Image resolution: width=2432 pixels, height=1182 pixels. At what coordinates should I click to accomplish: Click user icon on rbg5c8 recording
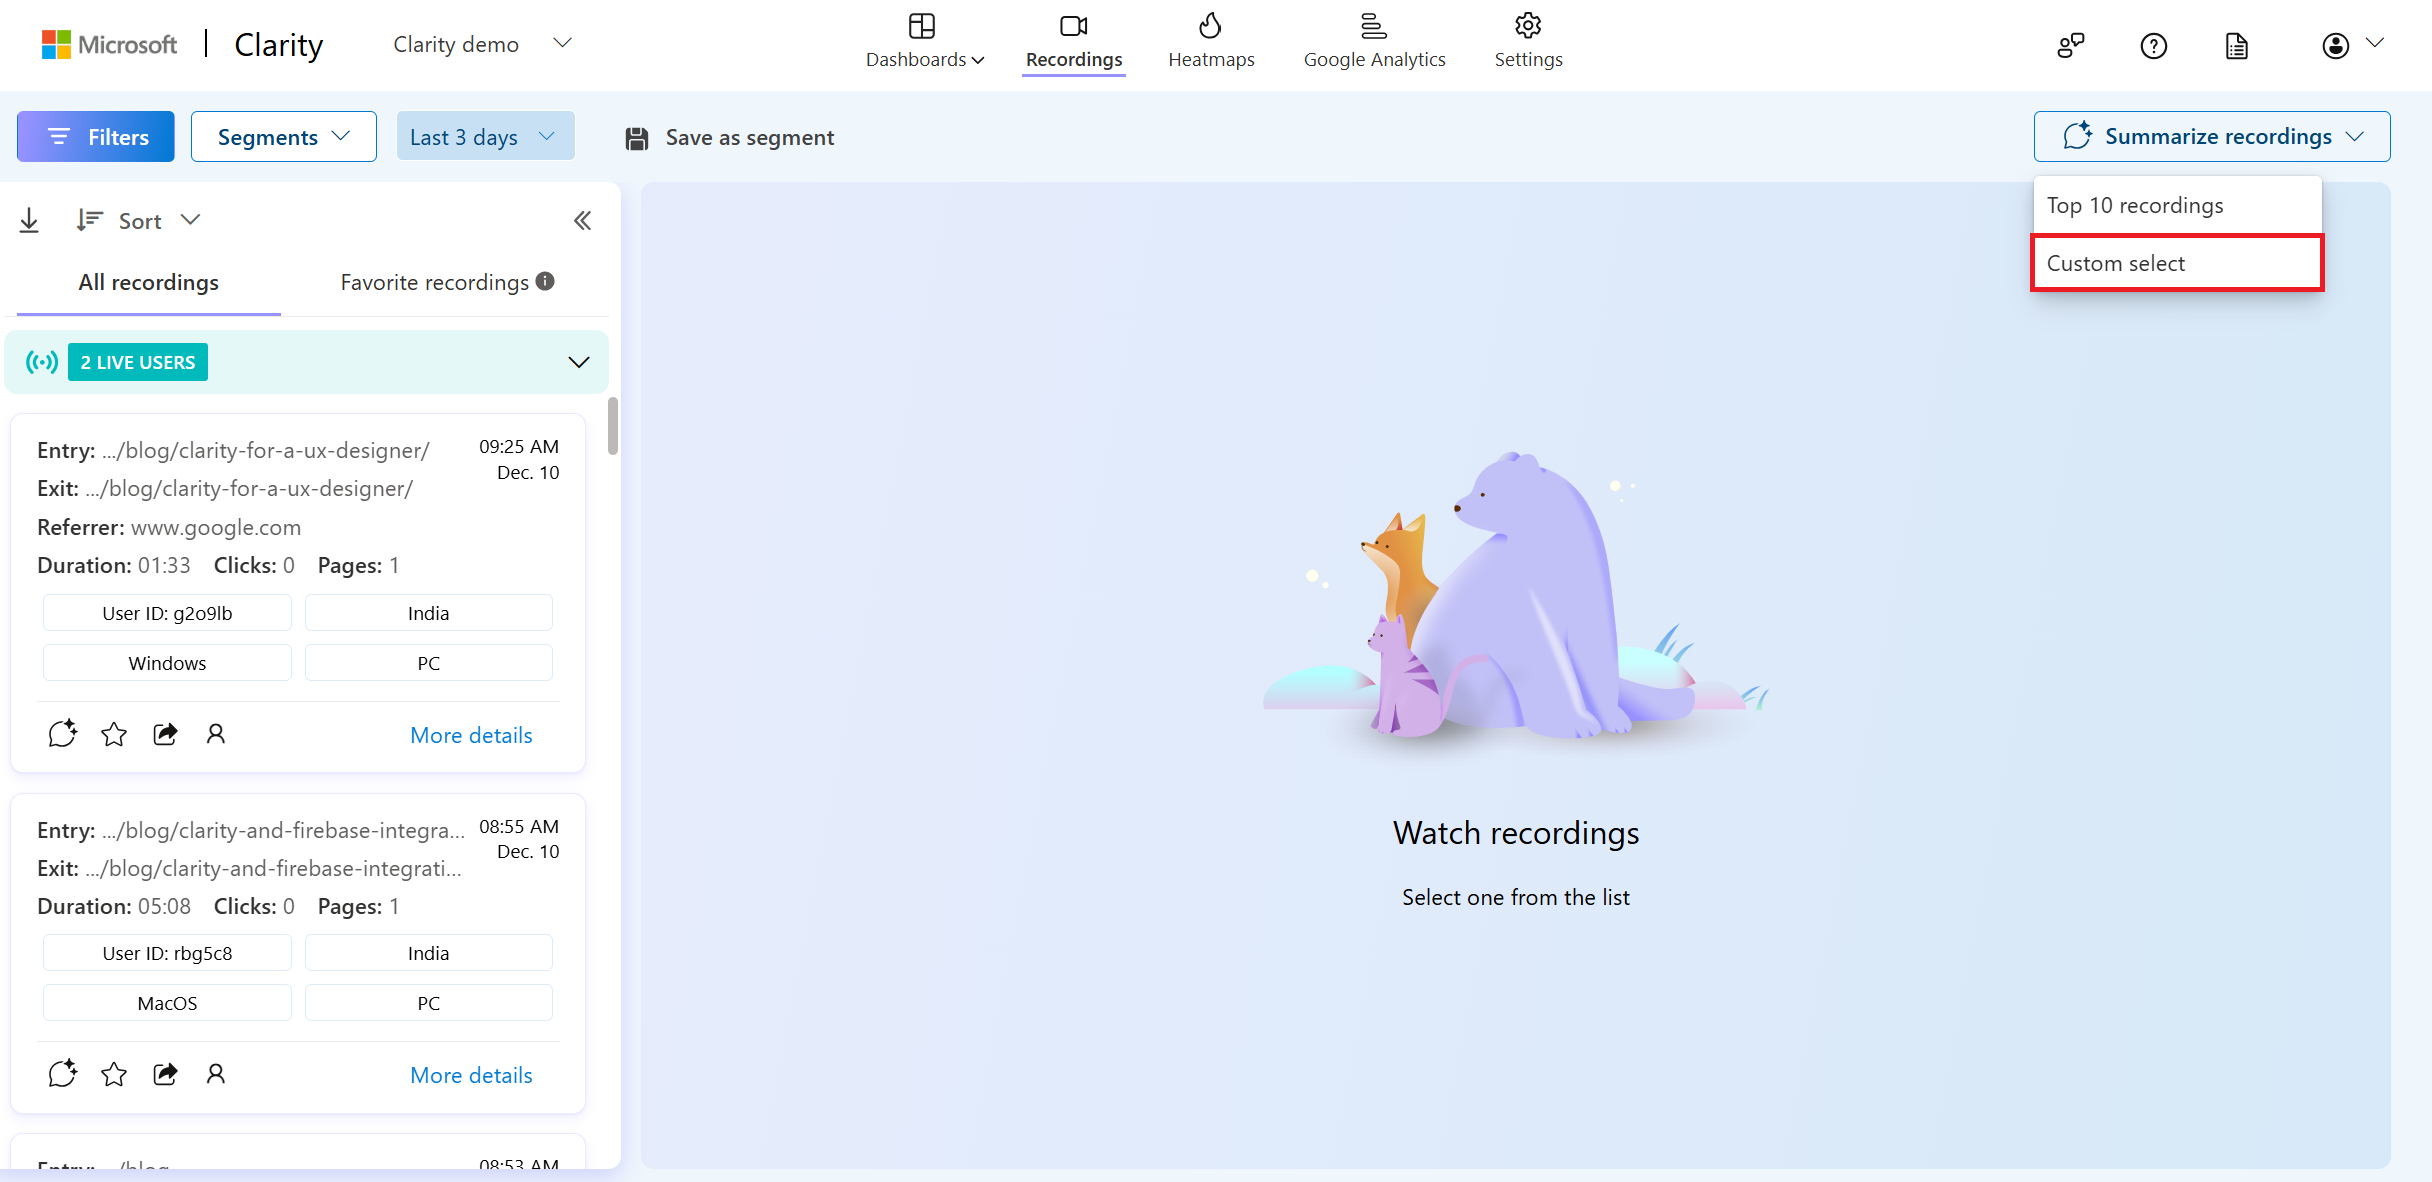pyautogui.click(x=216, y=1074)
